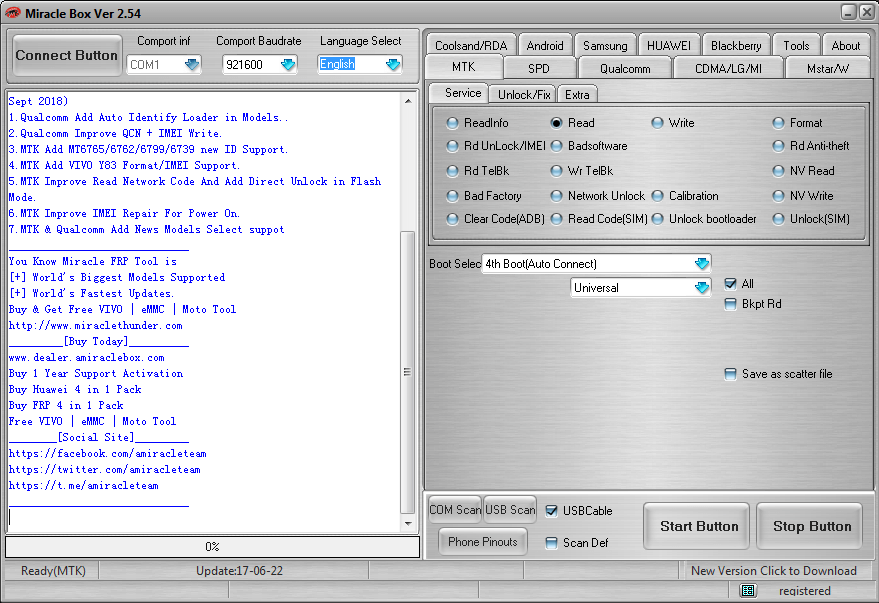Enable Save as scatter file checkbox

[x=730, y=374]
